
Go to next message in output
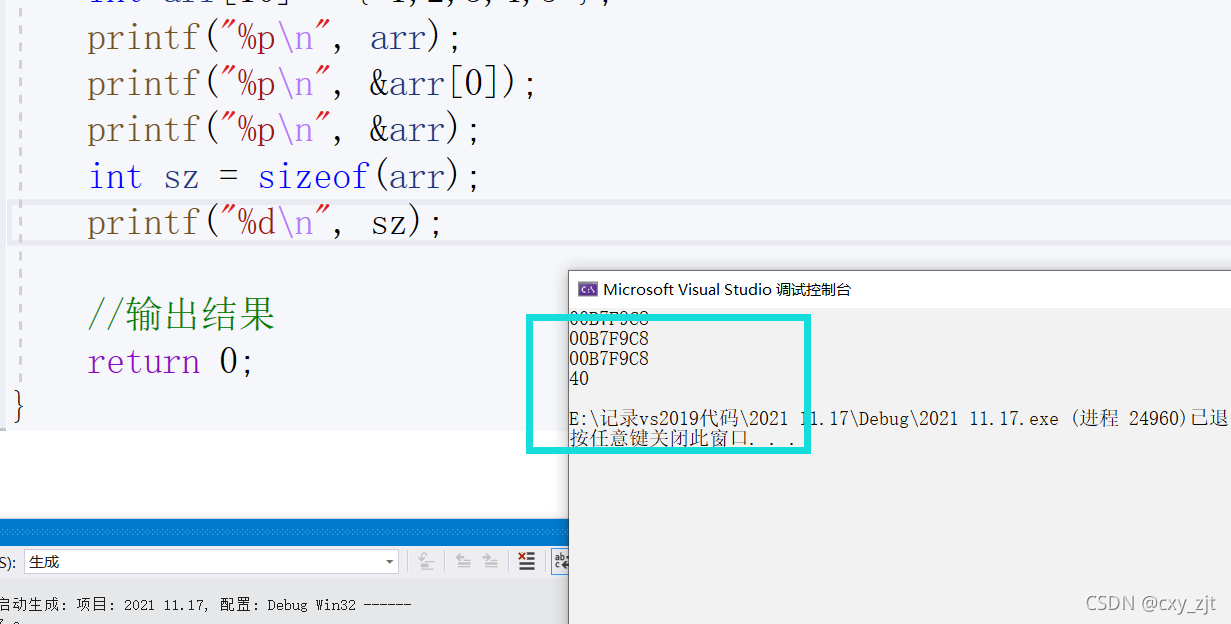(x=490, y=562)
